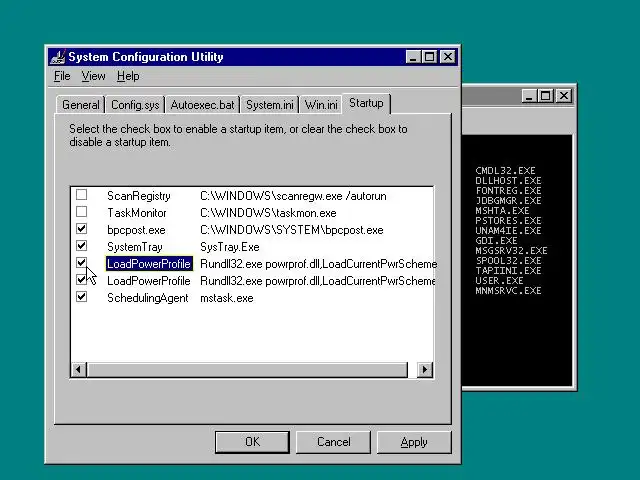Click JDBGMGR.EXE in the background window
Viewport: 640px width, 480px height.
tap(508, 200)
